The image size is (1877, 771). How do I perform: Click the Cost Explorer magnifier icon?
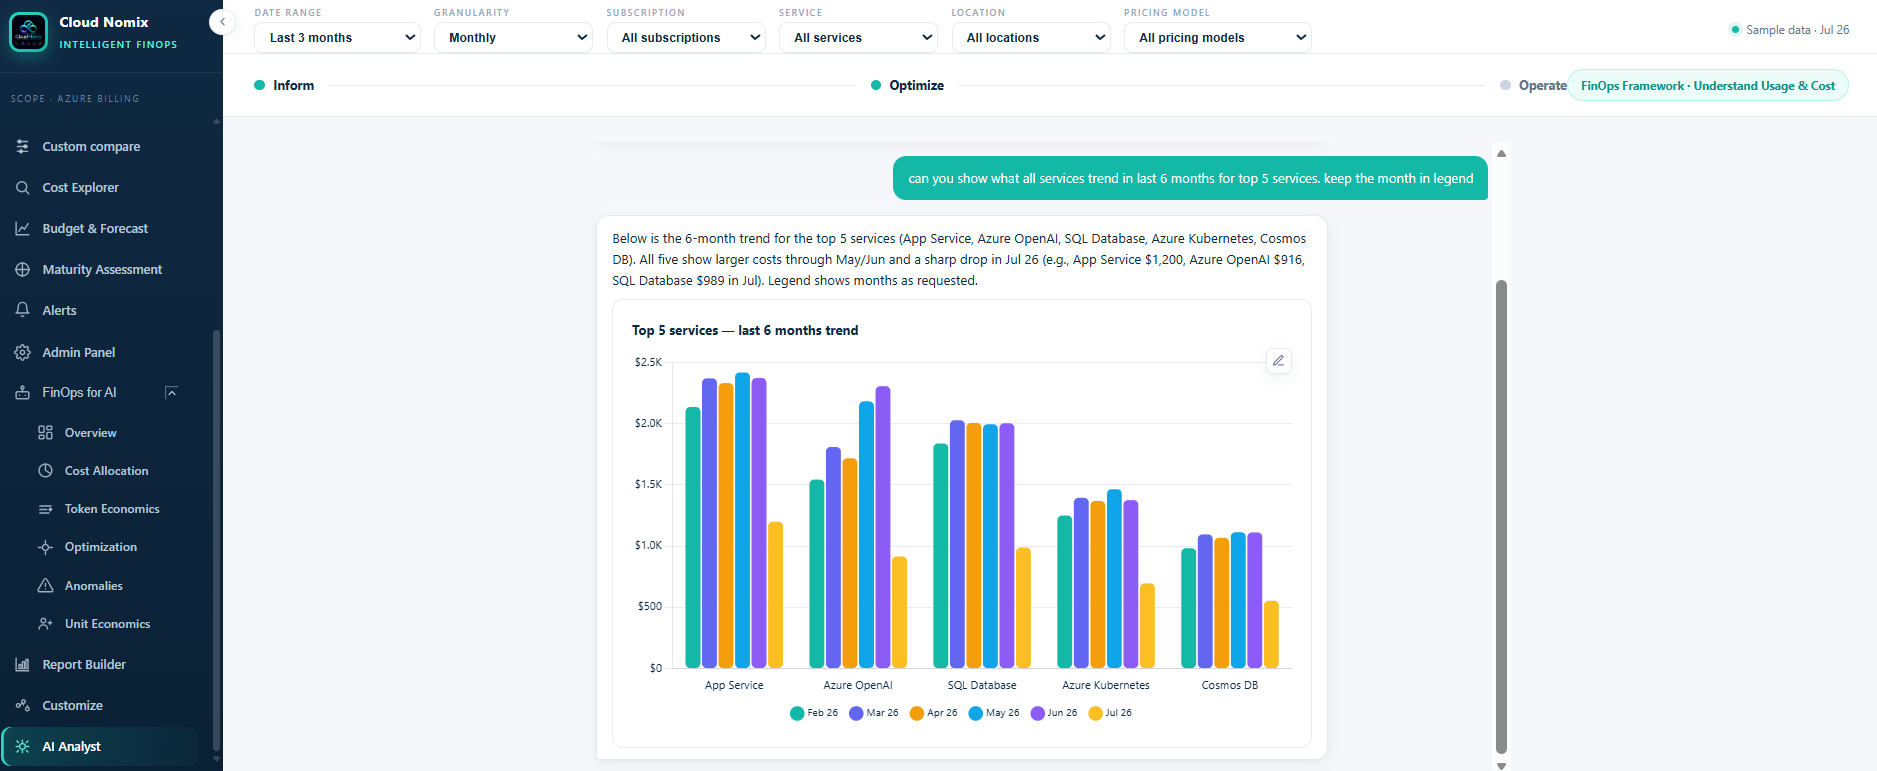tap(22, 187)
